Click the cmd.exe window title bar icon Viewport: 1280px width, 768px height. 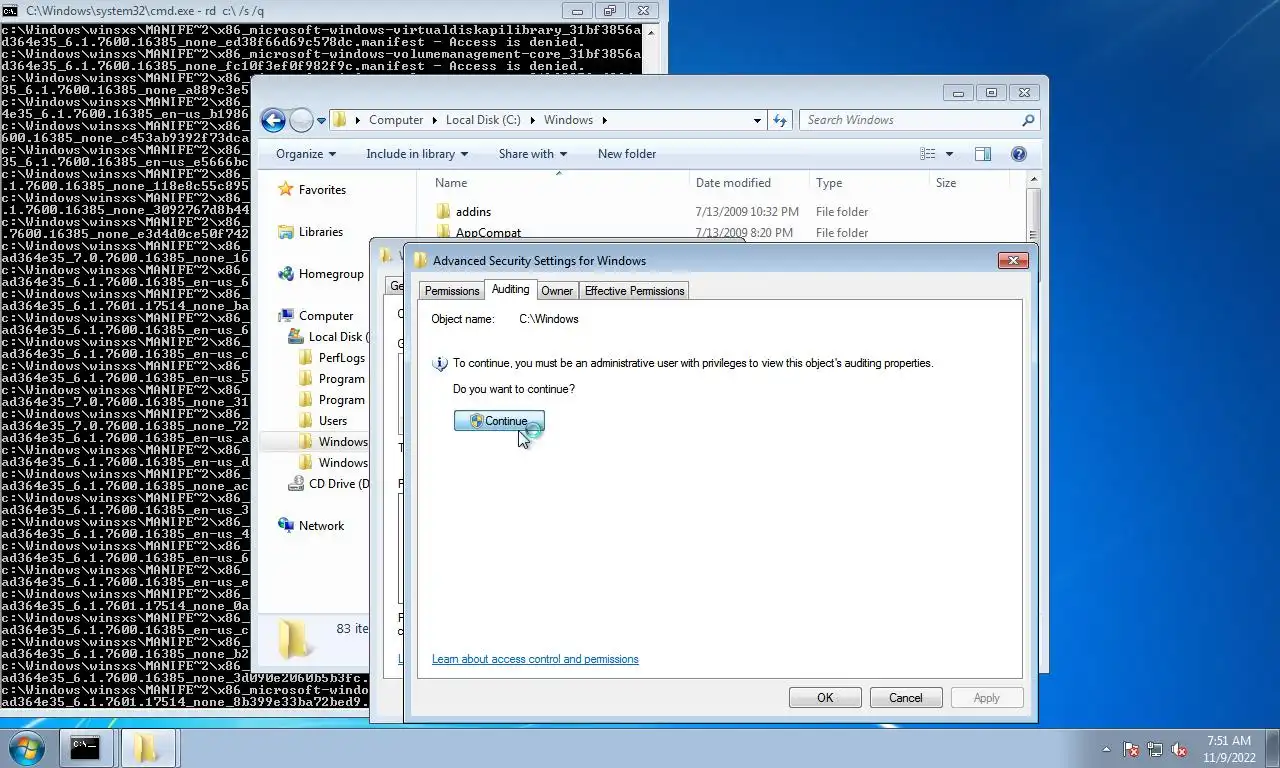10,10
